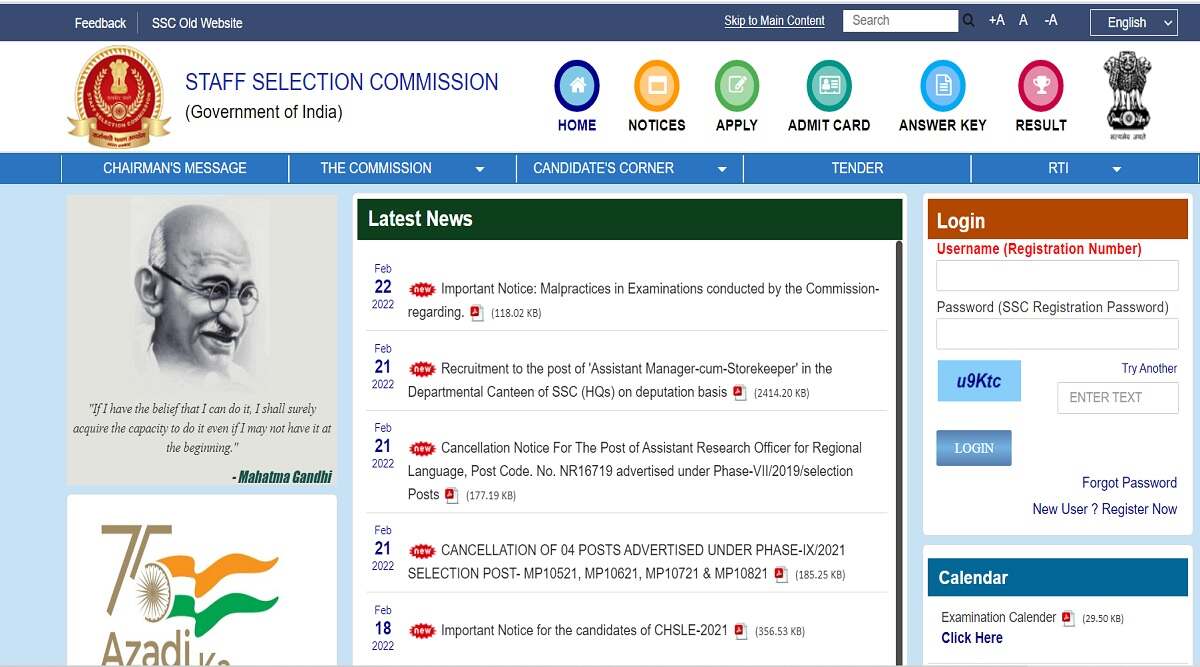The height and width of the screenshot is (667, 1200).
Task: Select the Apply icon
Action: tap(736, 86)
